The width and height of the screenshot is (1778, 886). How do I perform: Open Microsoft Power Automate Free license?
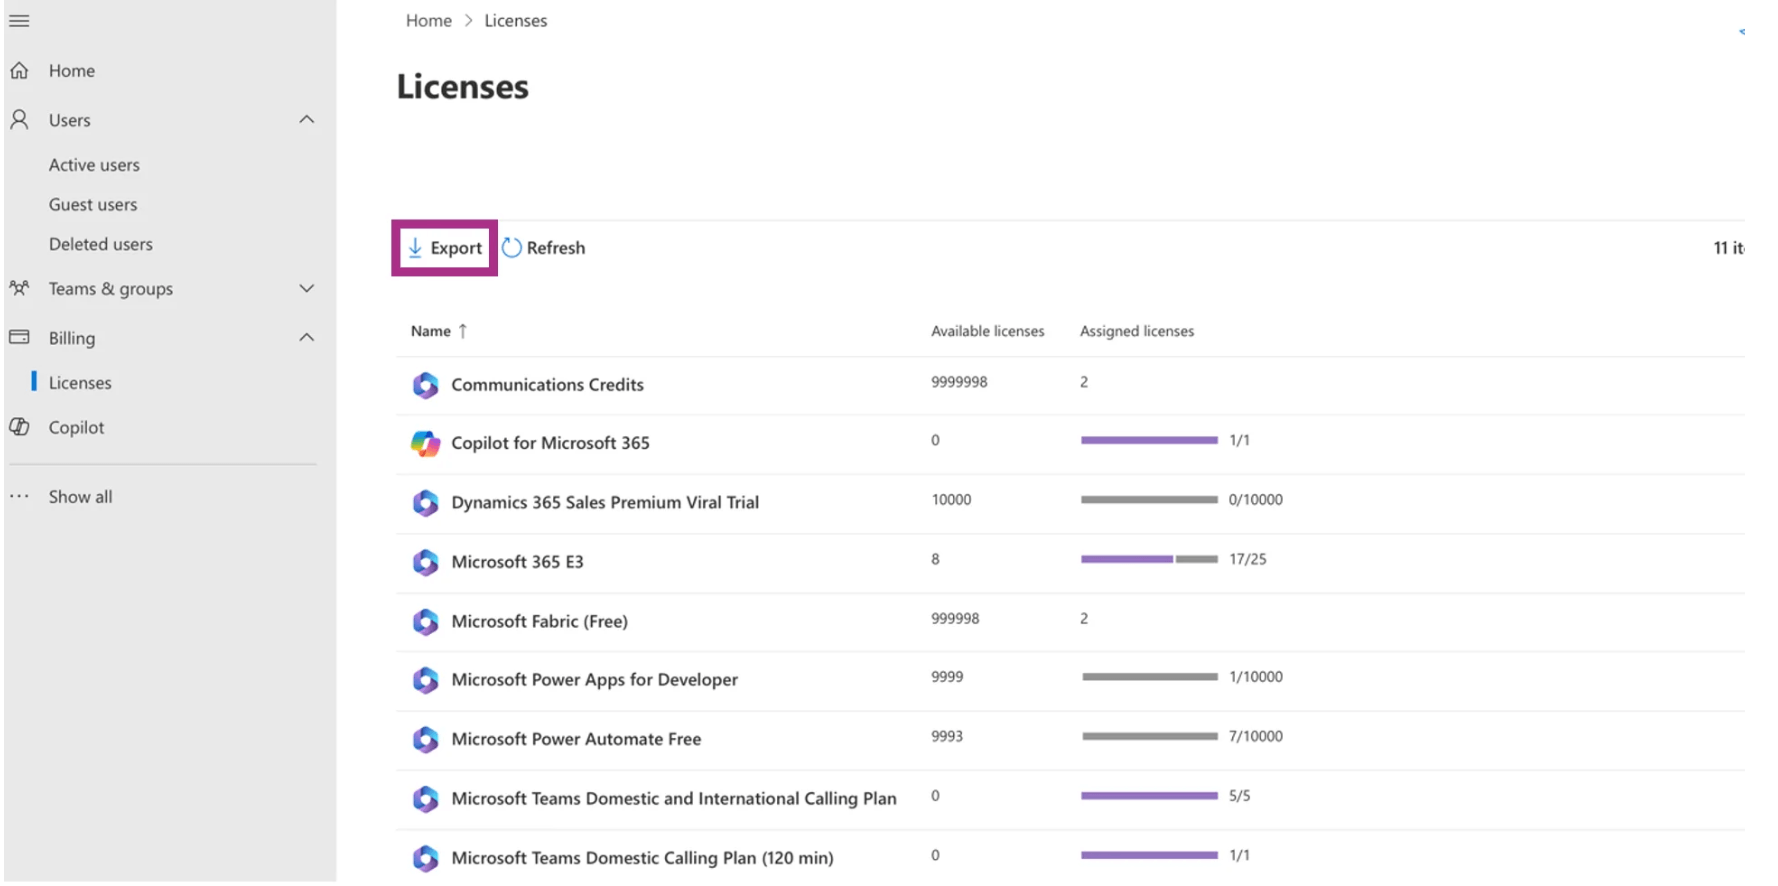[576, 739]
